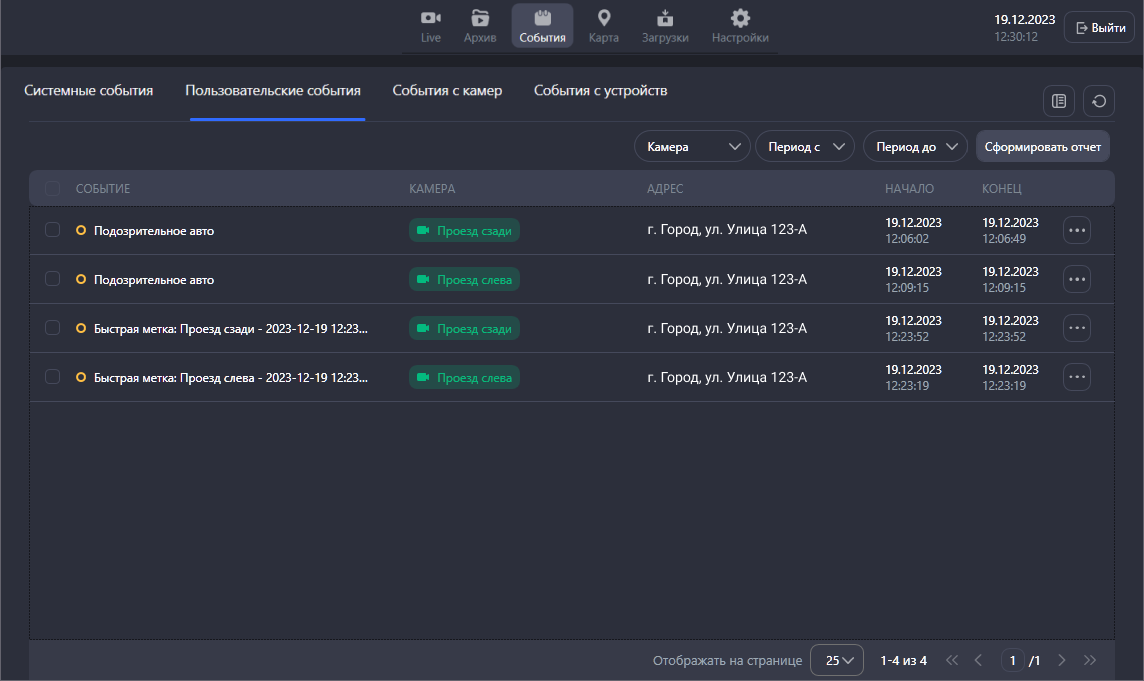1144x681 pixels.
Task: Switch to События с камер tab
Action: coord(447,91)
